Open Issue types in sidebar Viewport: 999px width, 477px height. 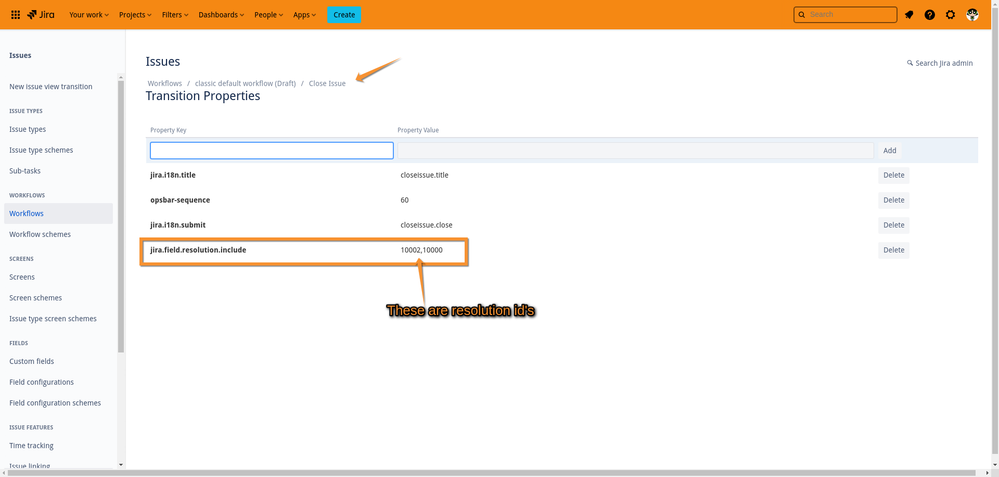27,129
